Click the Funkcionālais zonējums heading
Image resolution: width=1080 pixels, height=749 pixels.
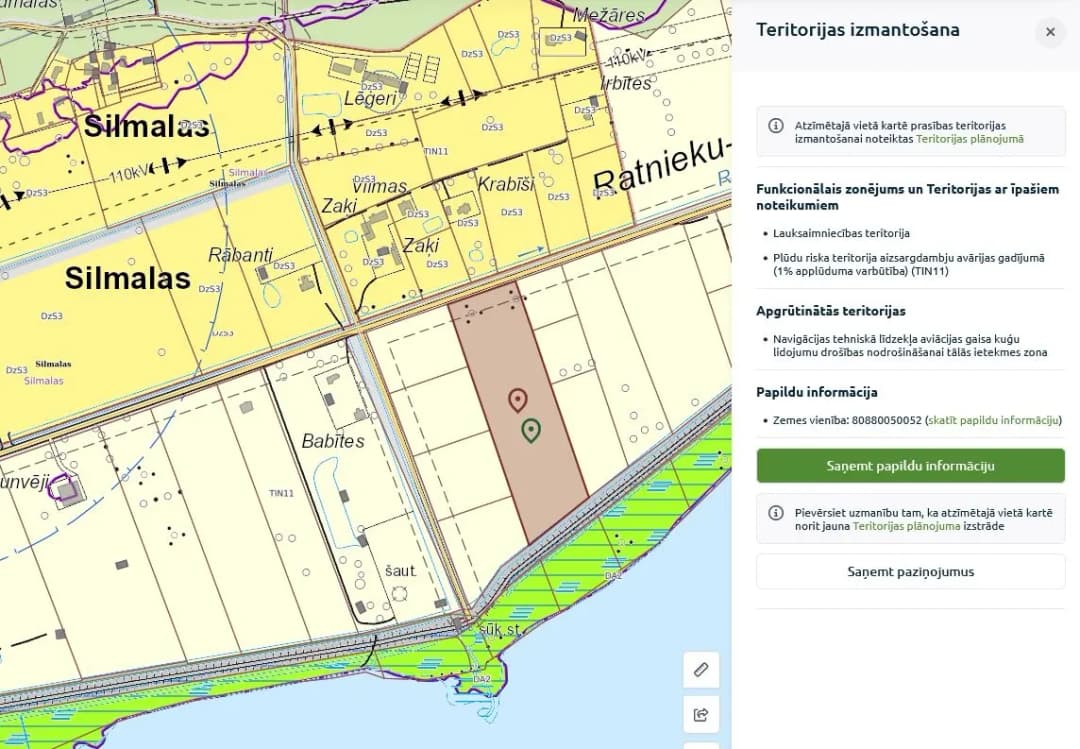[x=907, y=197]
